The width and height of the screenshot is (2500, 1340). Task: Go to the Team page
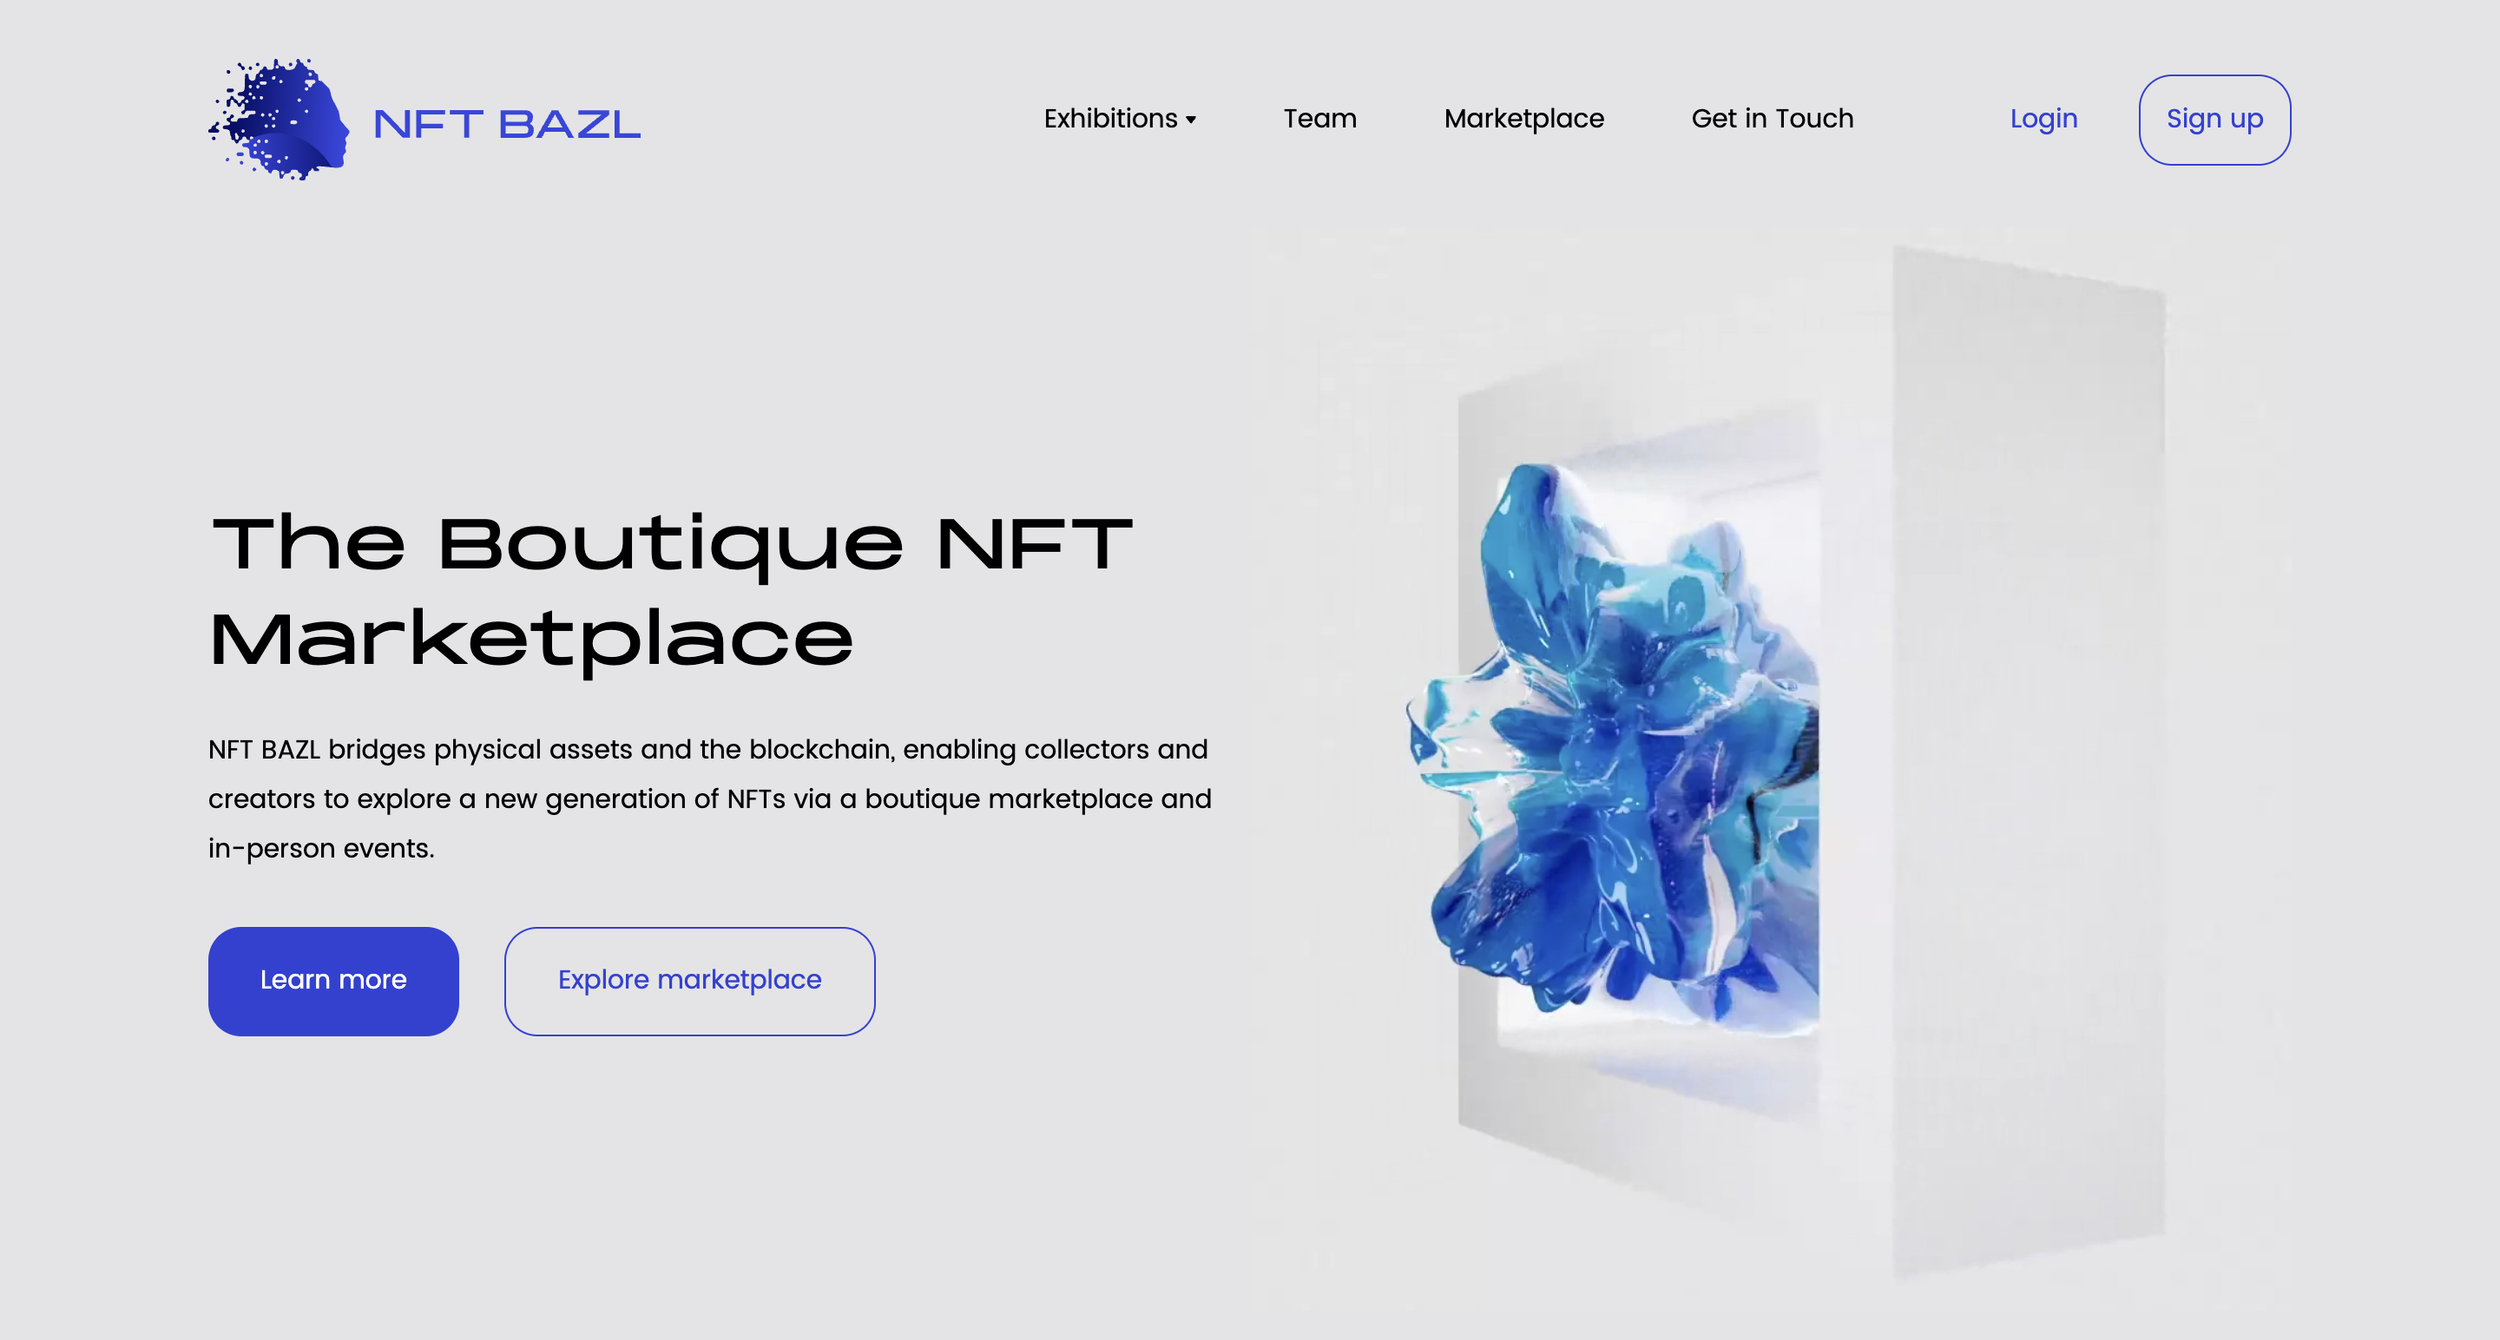(1320, 119)
